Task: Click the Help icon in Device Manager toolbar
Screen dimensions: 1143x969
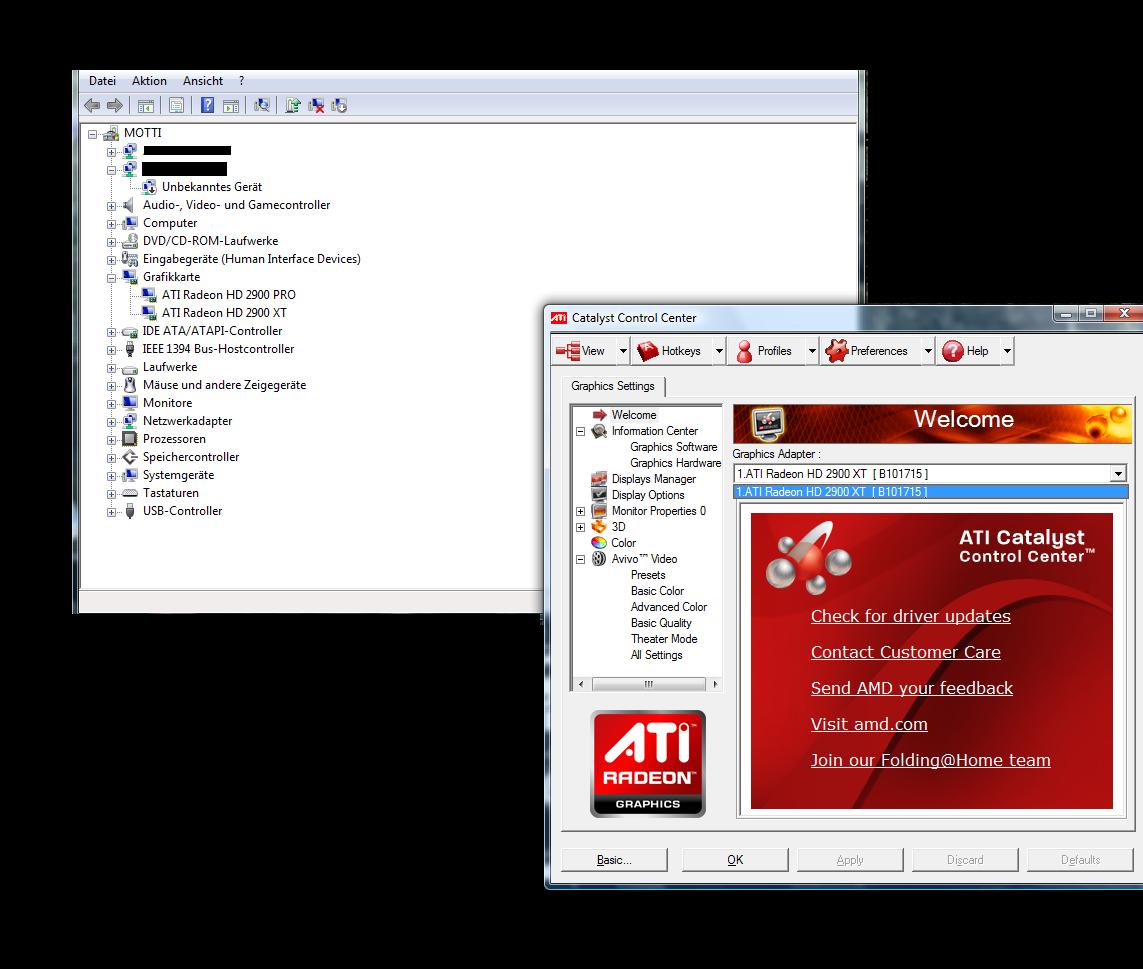Action: pos(208,105)
